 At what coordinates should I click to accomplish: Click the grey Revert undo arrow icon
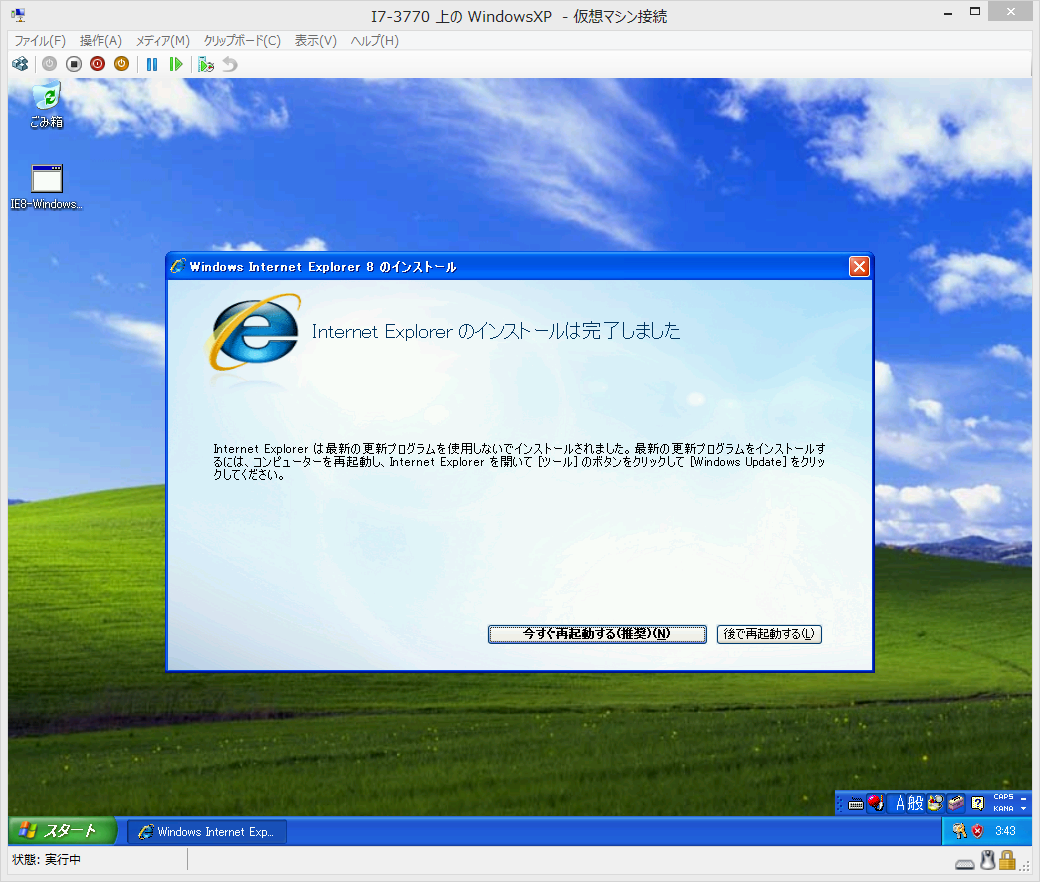[229, 64]
